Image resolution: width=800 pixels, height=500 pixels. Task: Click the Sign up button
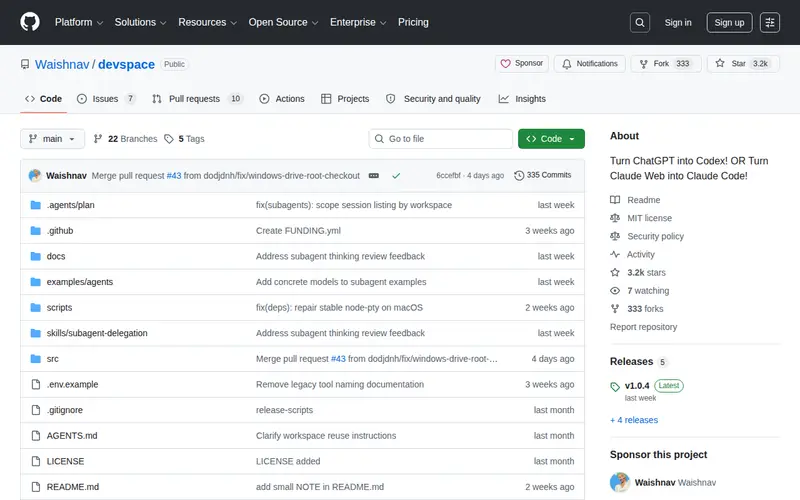click(x=729, y=22)
